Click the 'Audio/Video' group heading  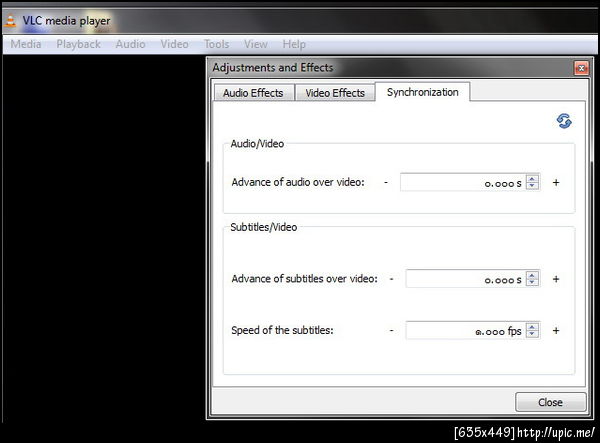257,144
